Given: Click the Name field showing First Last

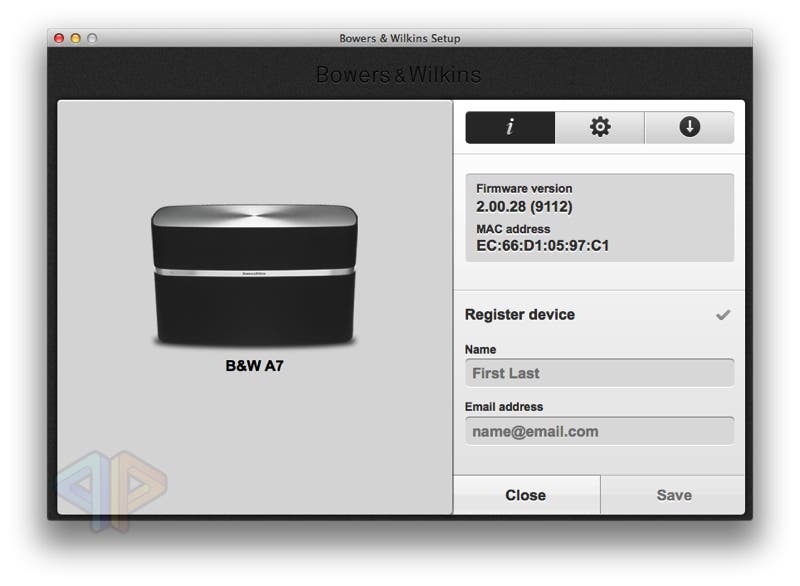Looking at the screenshot, I should click(599, 373).
